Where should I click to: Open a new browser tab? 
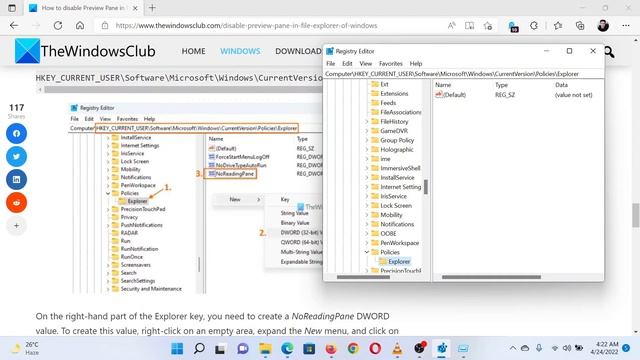tap(152, 8)
